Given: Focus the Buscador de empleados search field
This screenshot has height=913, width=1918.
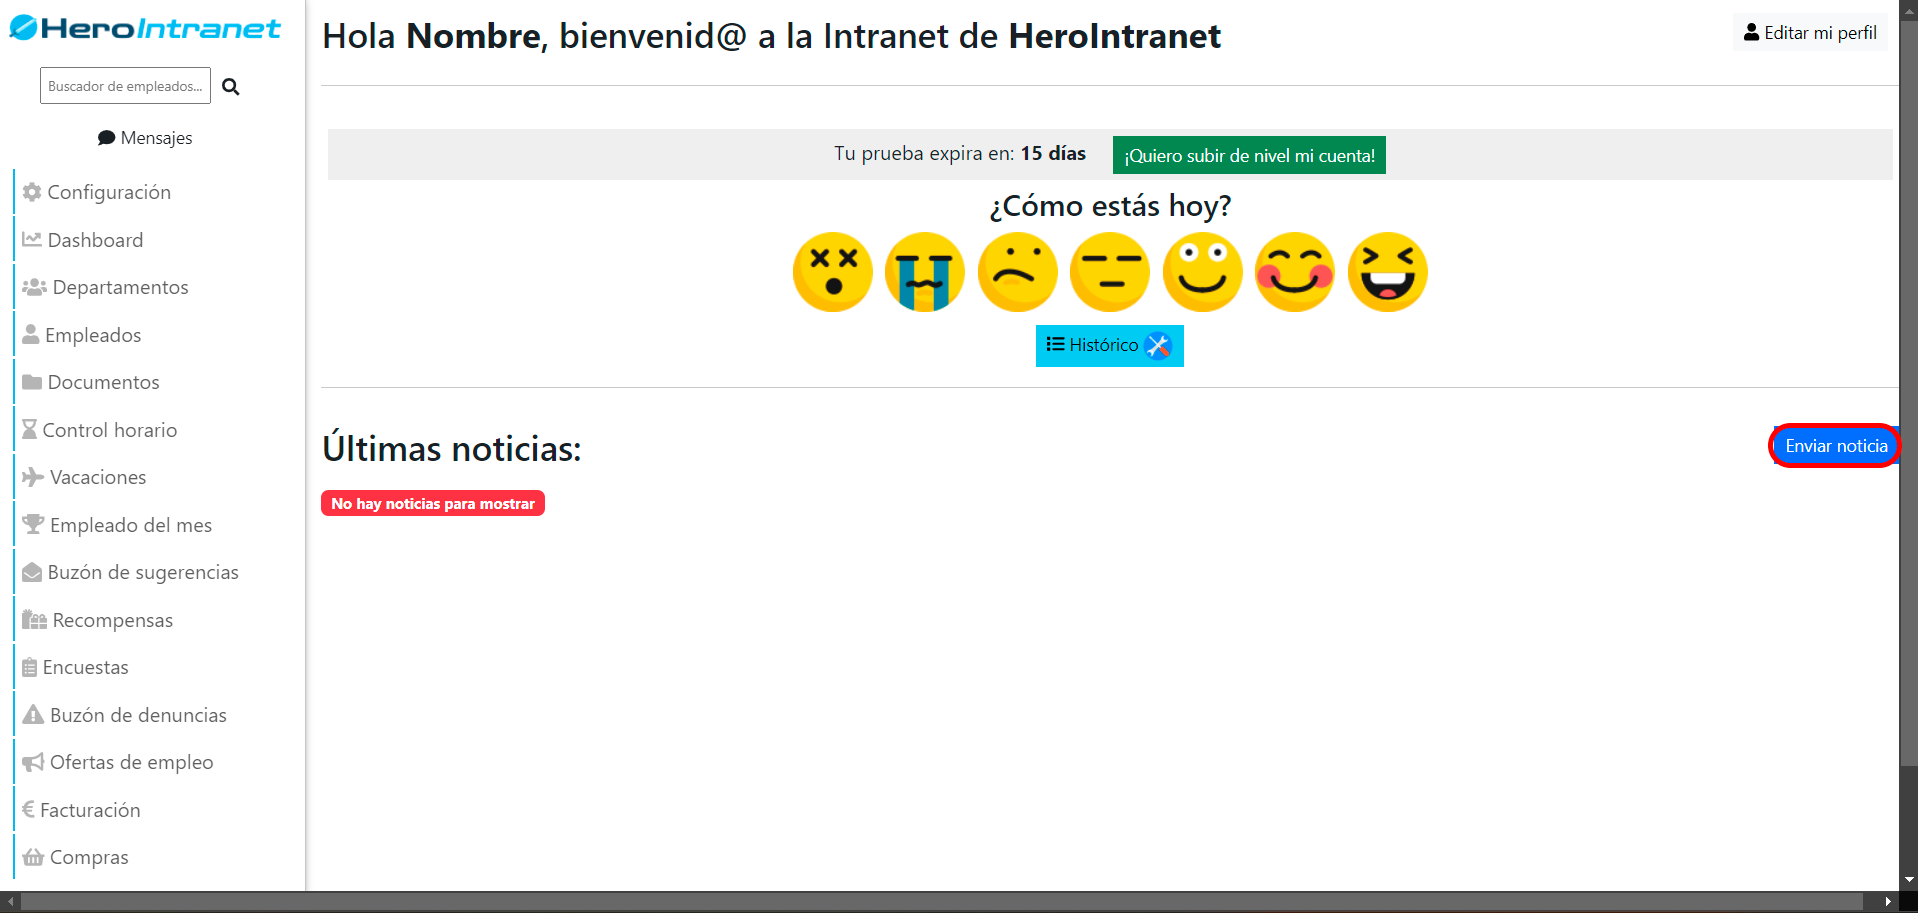Looking at the screenshot, I should 125,86.
